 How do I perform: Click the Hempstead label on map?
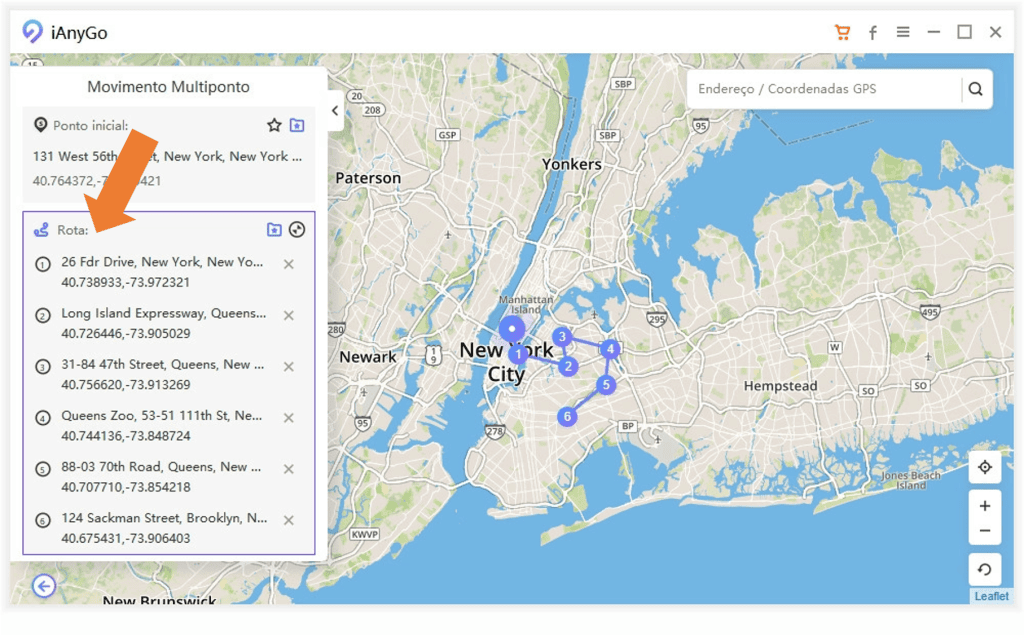pos(780,386)
